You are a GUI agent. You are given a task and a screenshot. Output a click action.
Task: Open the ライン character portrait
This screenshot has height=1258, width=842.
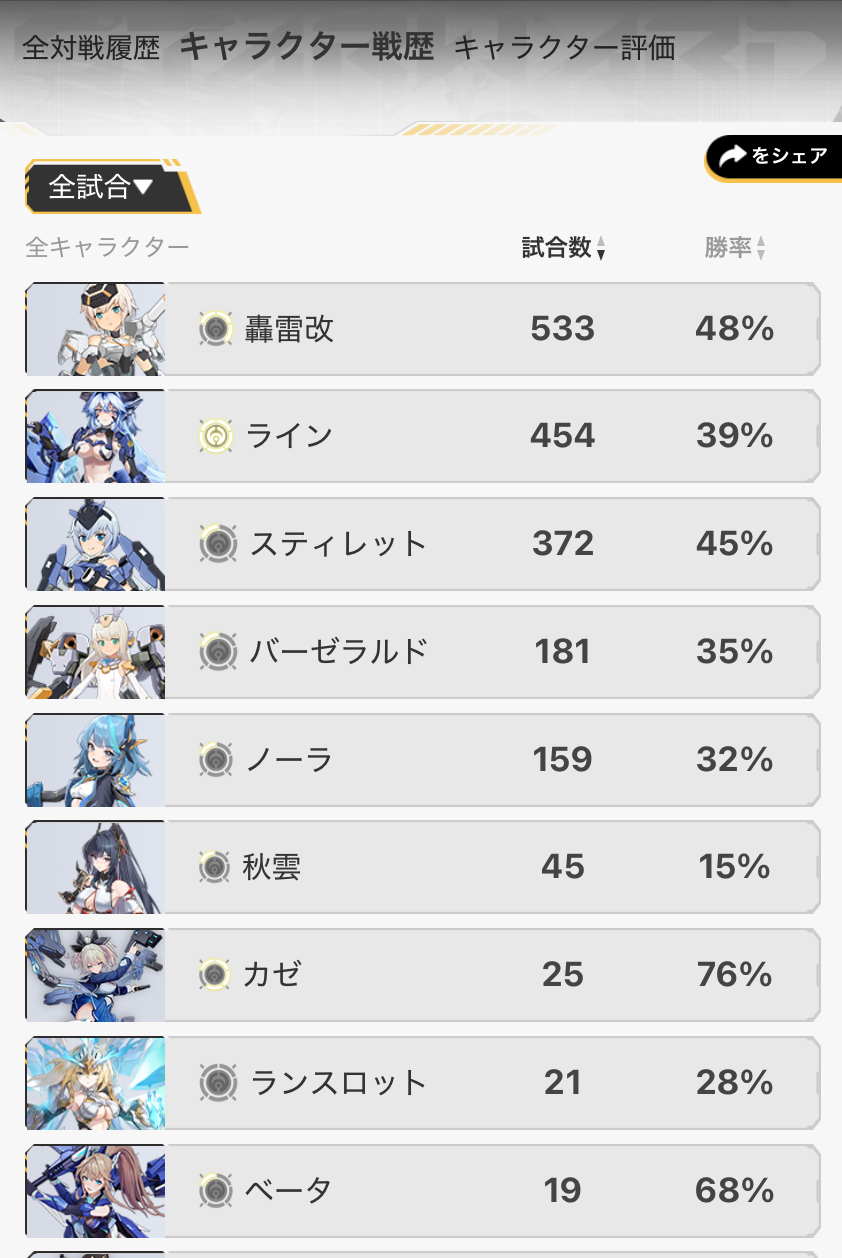96,437
